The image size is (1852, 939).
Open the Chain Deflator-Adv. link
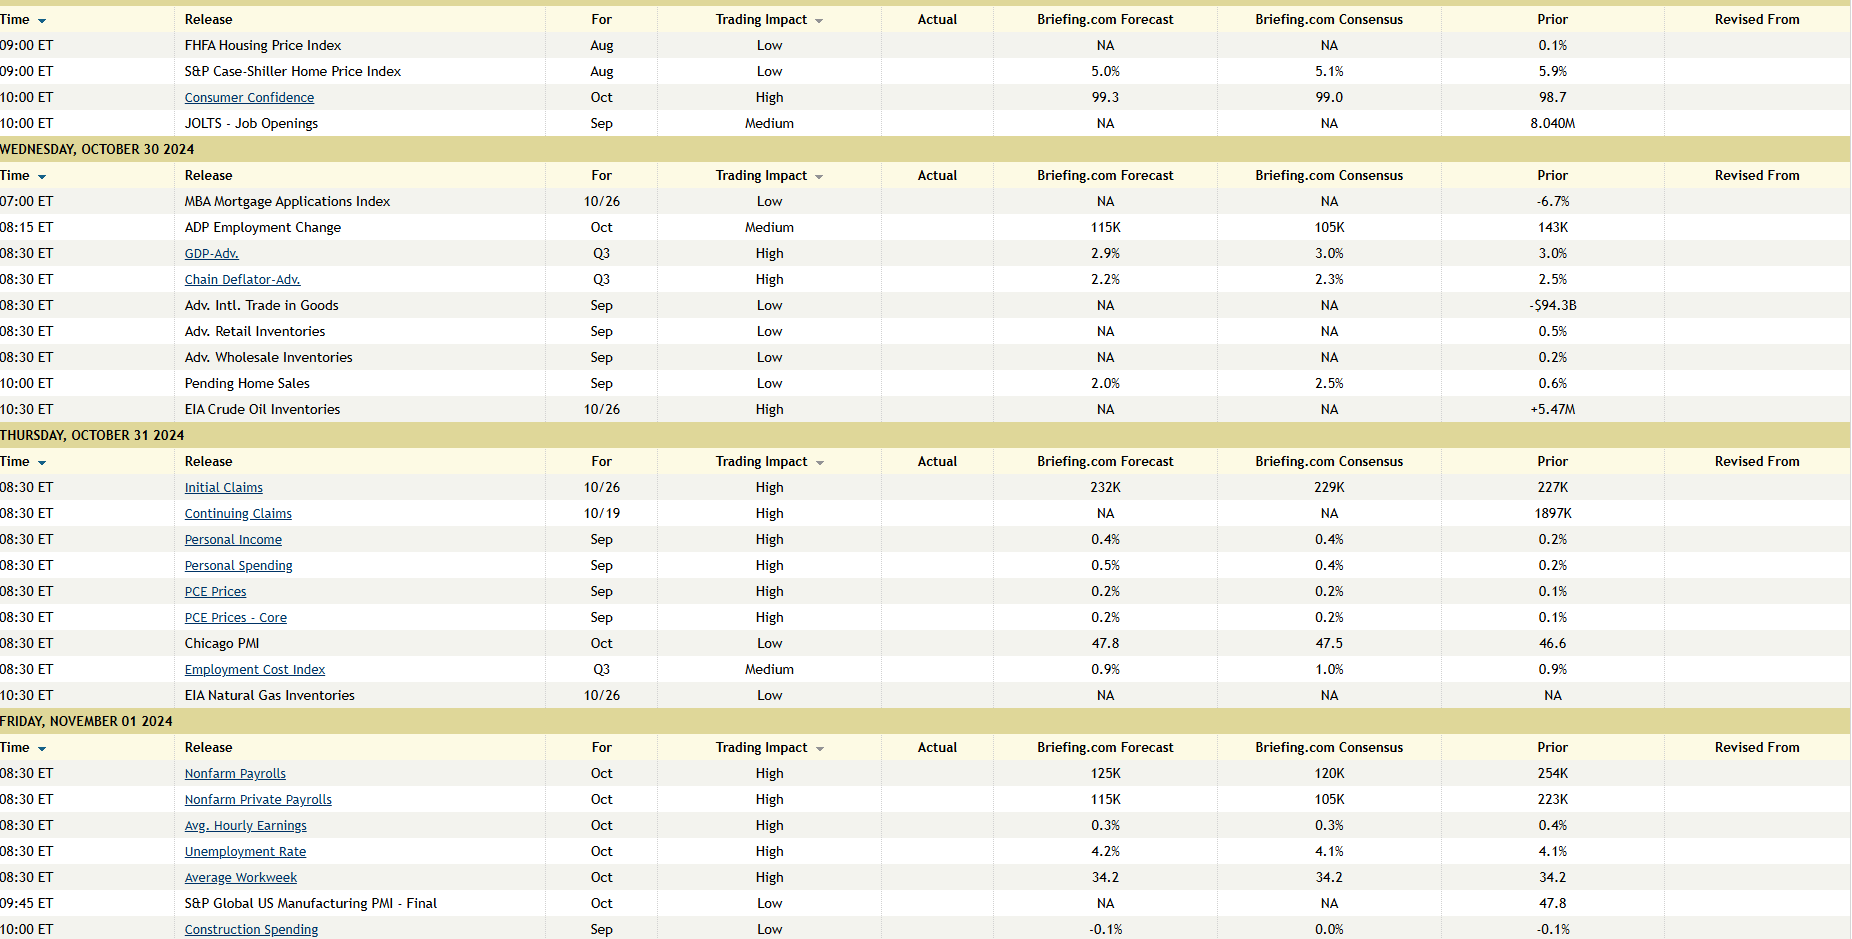coord(242,279)
